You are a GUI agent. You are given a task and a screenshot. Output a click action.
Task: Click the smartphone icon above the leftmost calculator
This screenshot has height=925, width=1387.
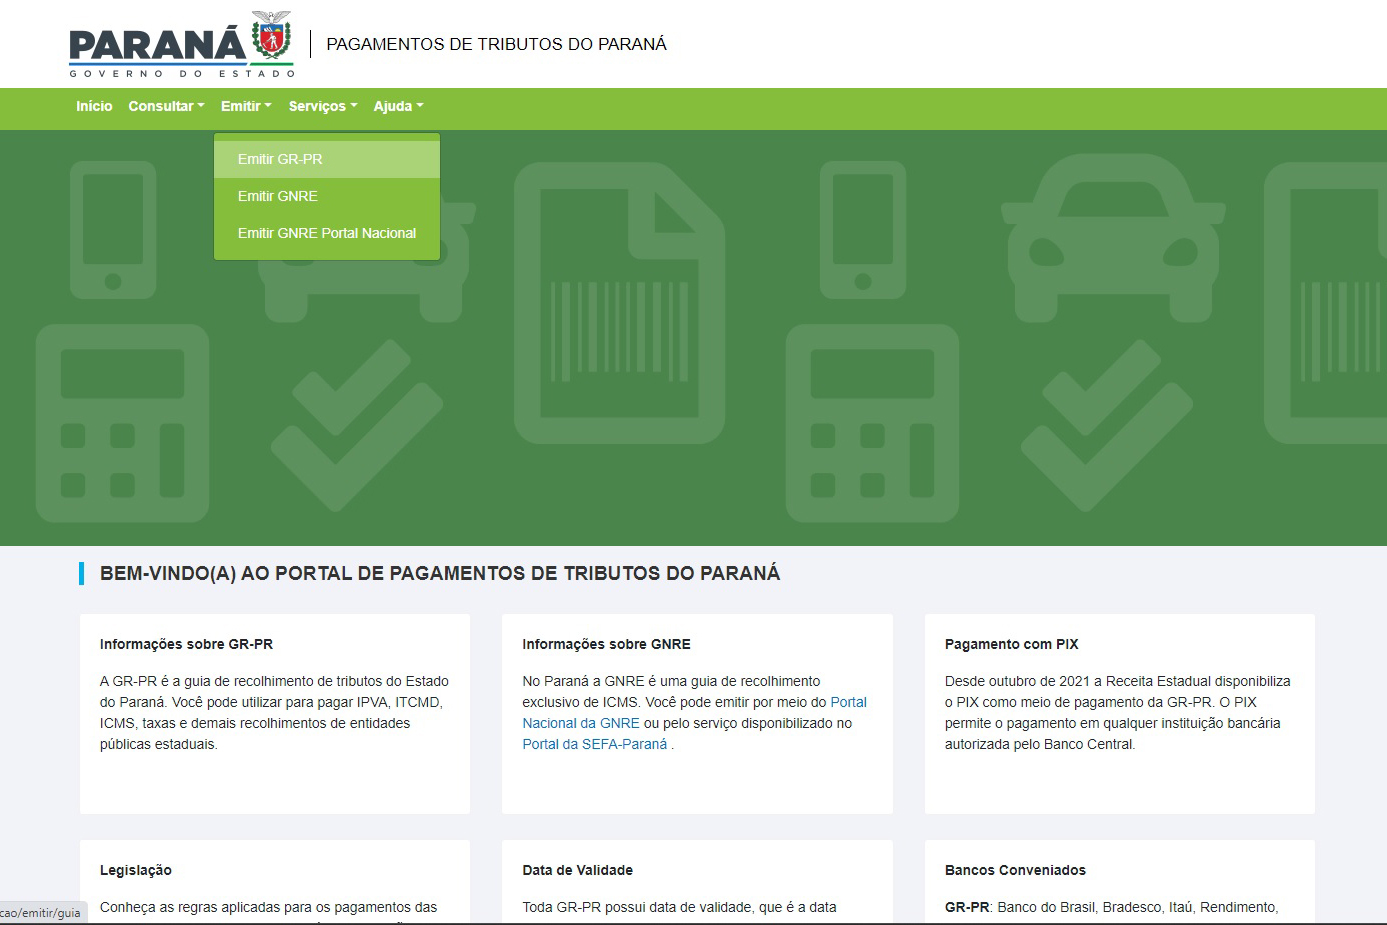[113, 231]
